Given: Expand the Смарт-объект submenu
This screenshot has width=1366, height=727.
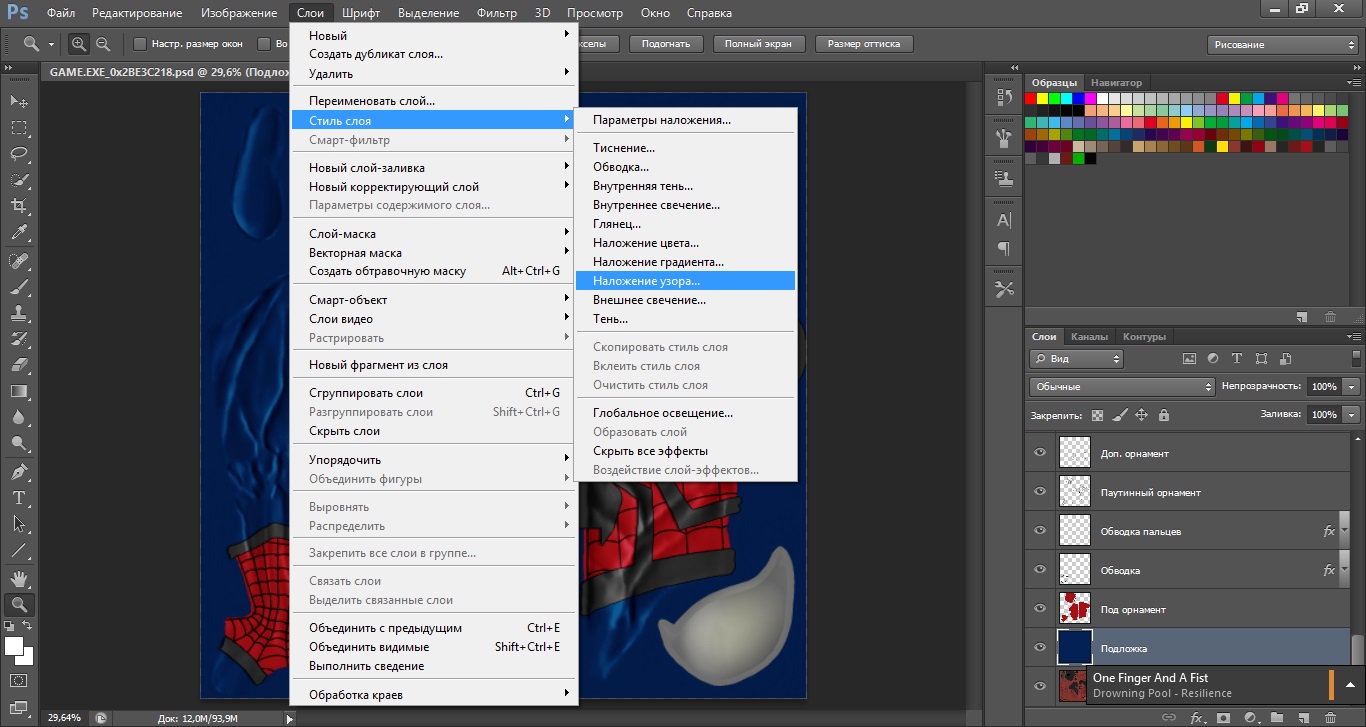Looking at the screenshot, I should click(434, 300).
